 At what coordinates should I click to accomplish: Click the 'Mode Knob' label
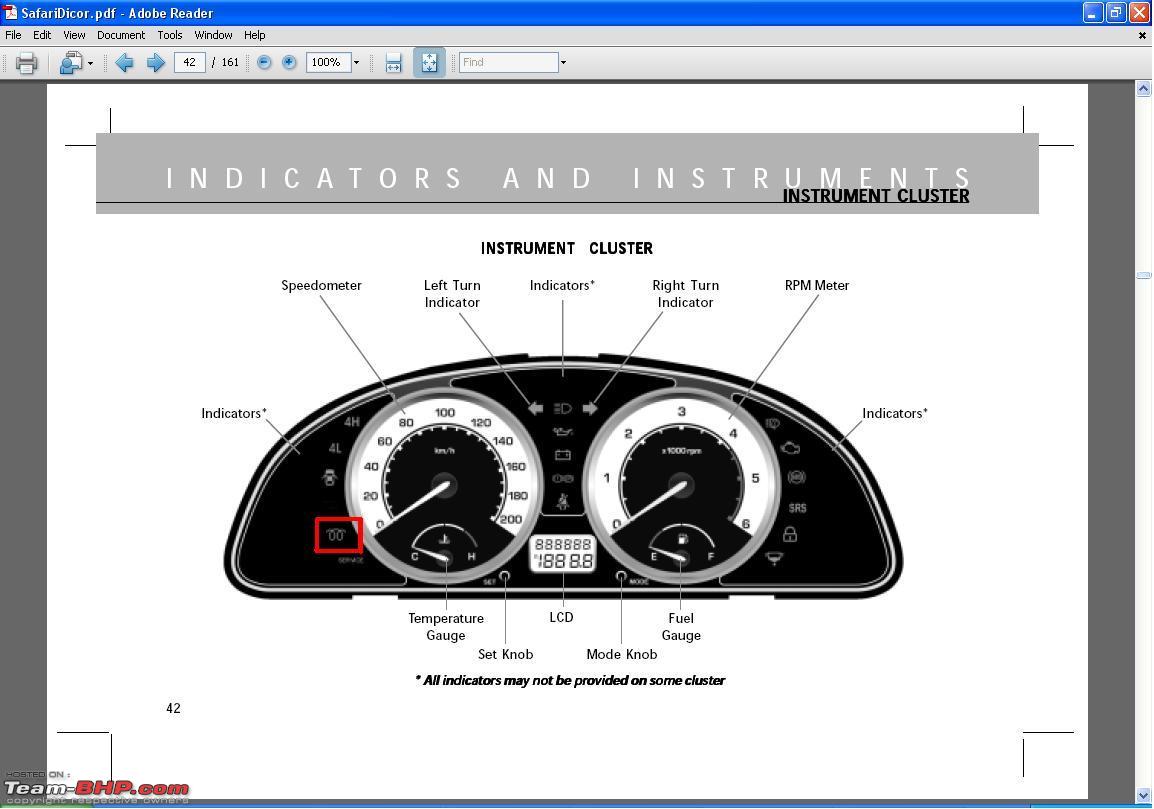[x=622, y=654]
